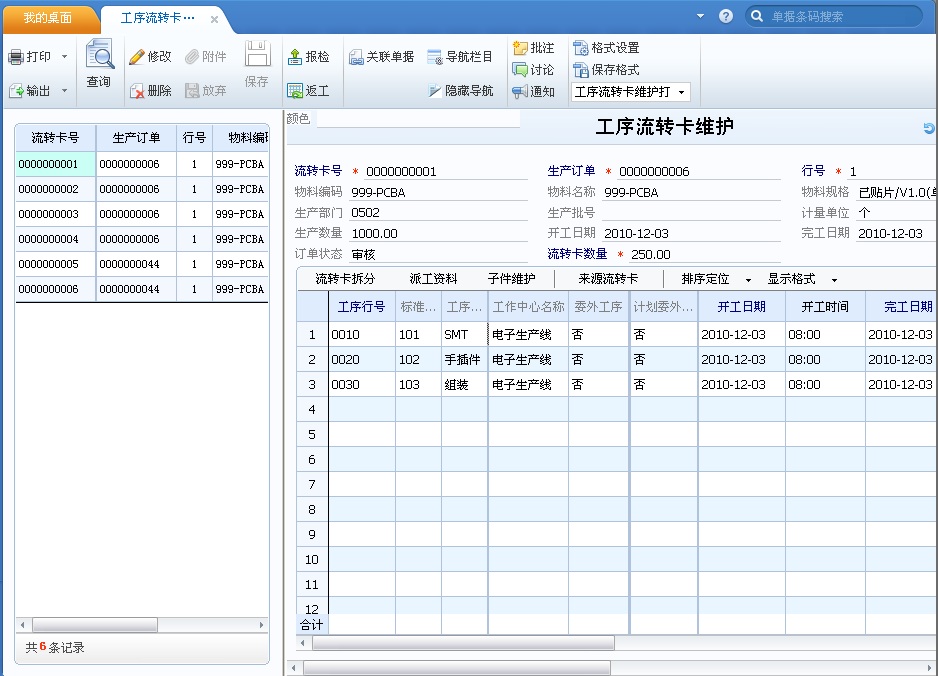
Task: Click the Delete (删除) icon
Action: point(138,91)
